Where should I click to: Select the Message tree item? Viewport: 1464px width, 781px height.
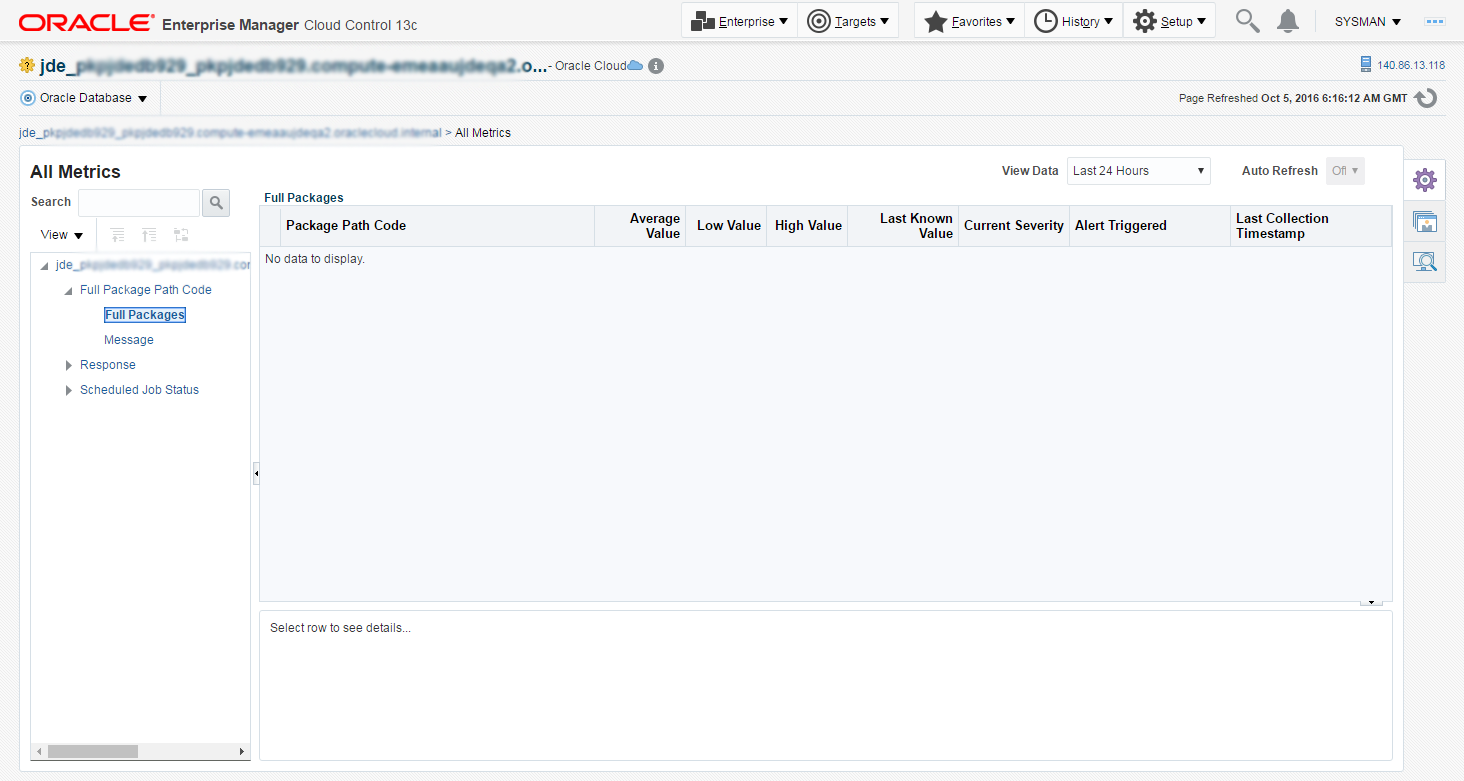pos(129,340)
